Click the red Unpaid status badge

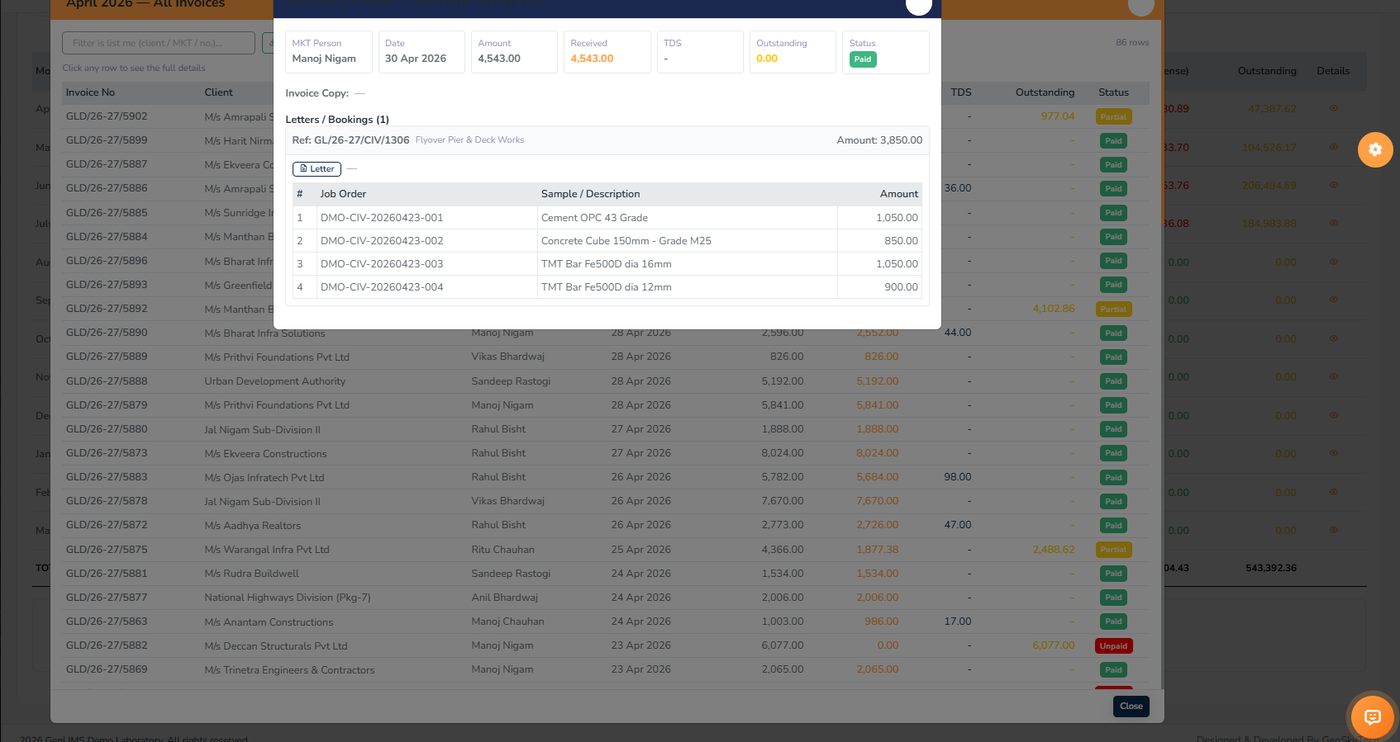1113,646
